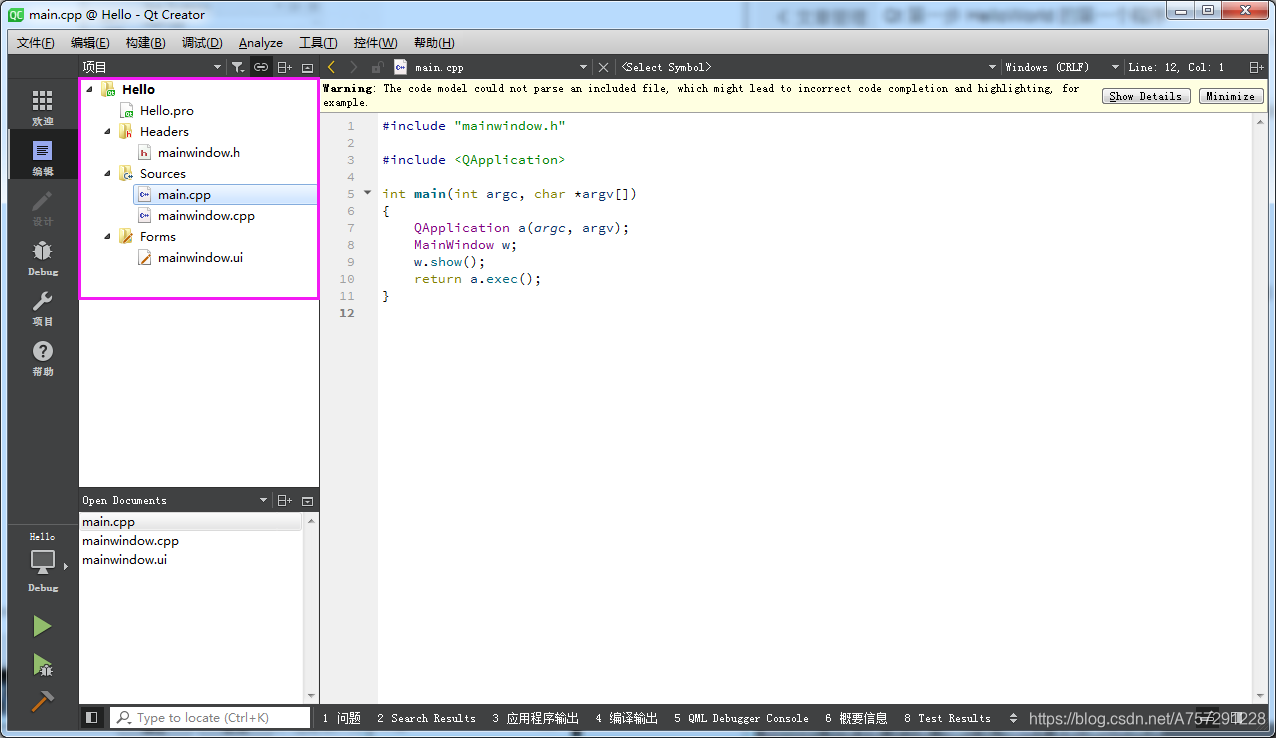Viewport: 1276px width, 738px height.
Task: Select mainwindow.ui under Forms in the tree
Action: 200,258
